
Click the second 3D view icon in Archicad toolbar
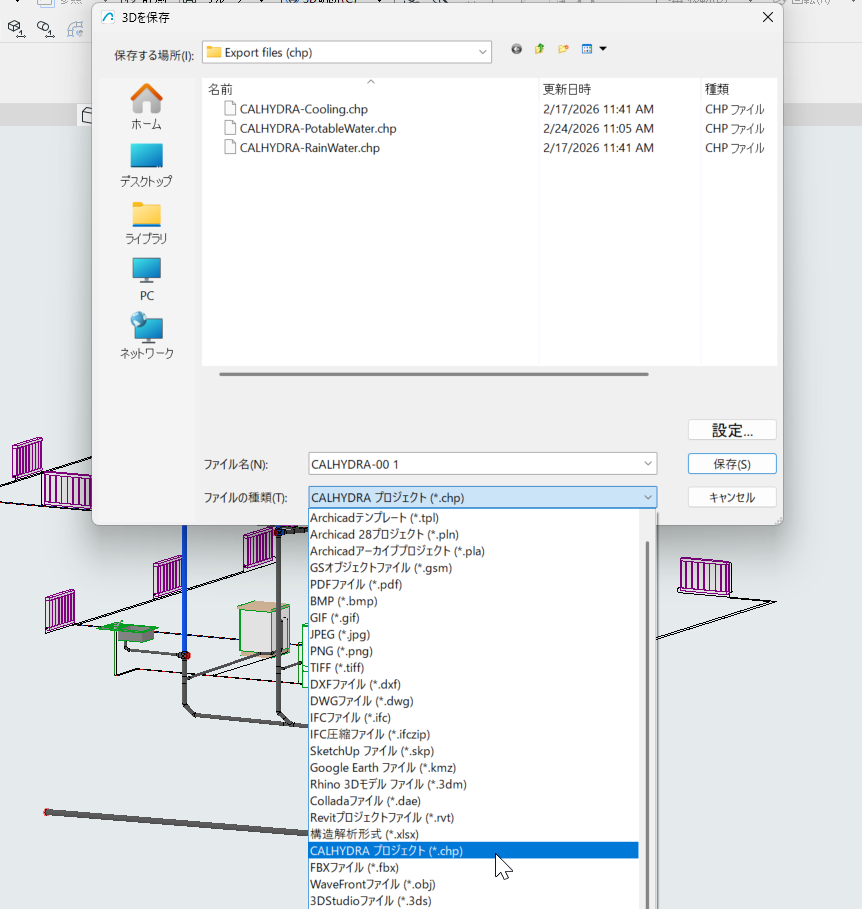45,28
